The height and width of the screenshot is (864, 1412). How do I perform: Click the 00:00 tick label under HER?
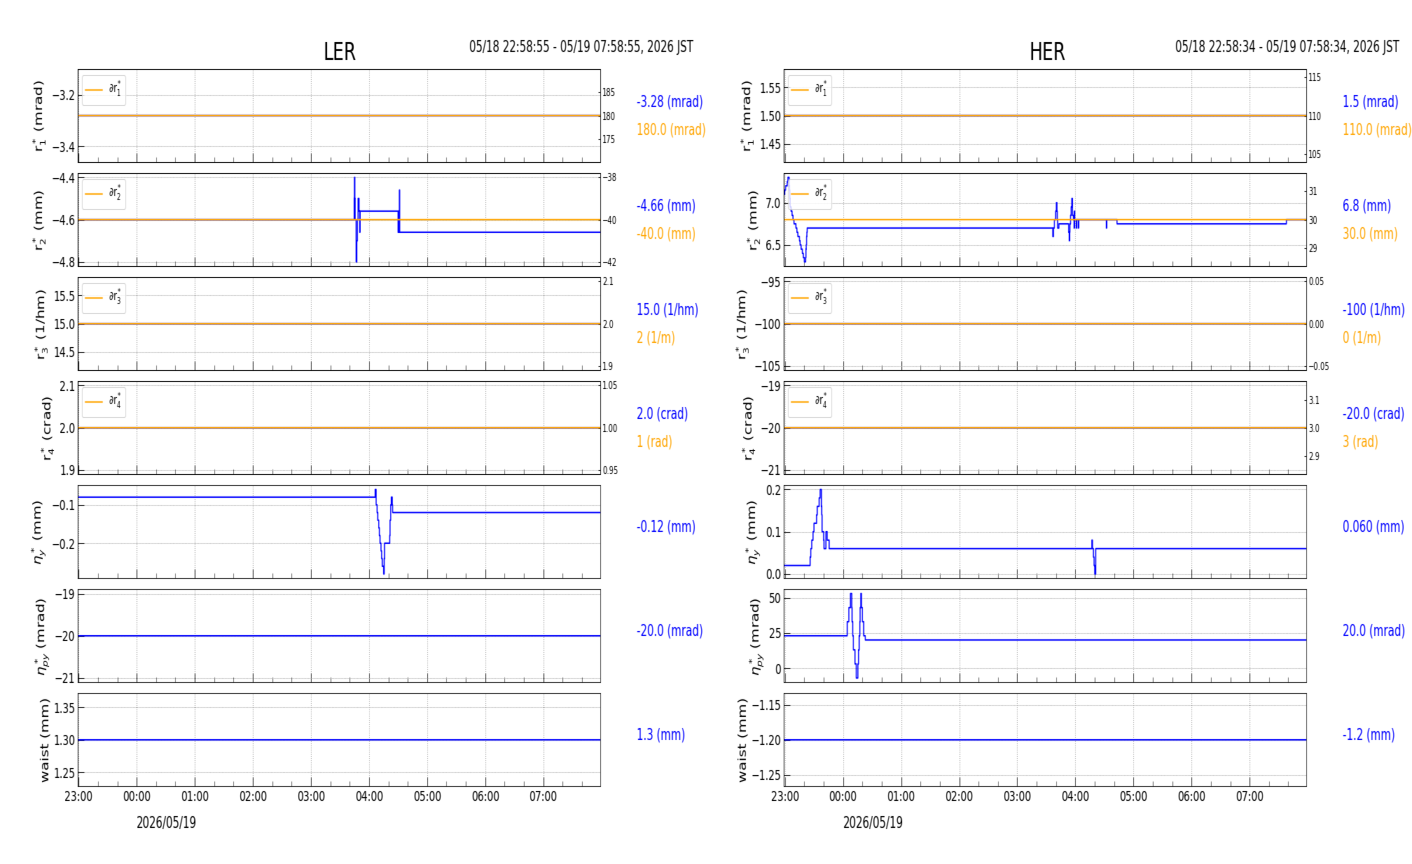point(843,797)
